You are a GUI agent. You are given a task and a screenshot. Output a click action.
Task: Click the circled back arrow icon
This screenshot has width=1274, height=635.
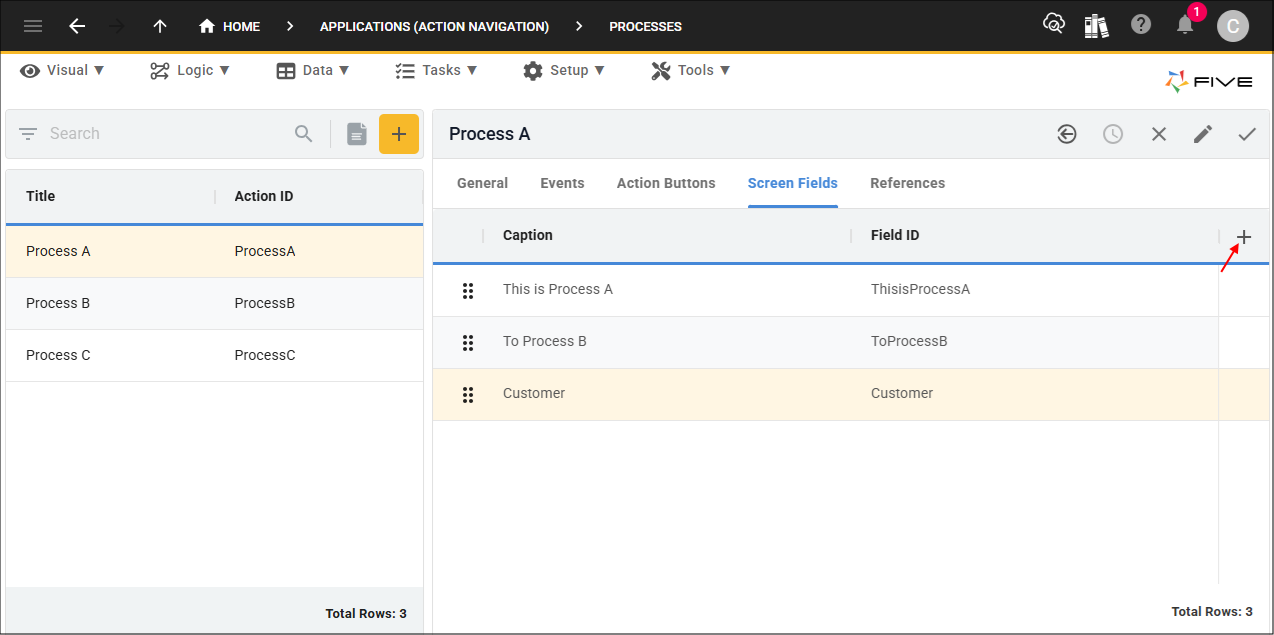(1067, 134)
